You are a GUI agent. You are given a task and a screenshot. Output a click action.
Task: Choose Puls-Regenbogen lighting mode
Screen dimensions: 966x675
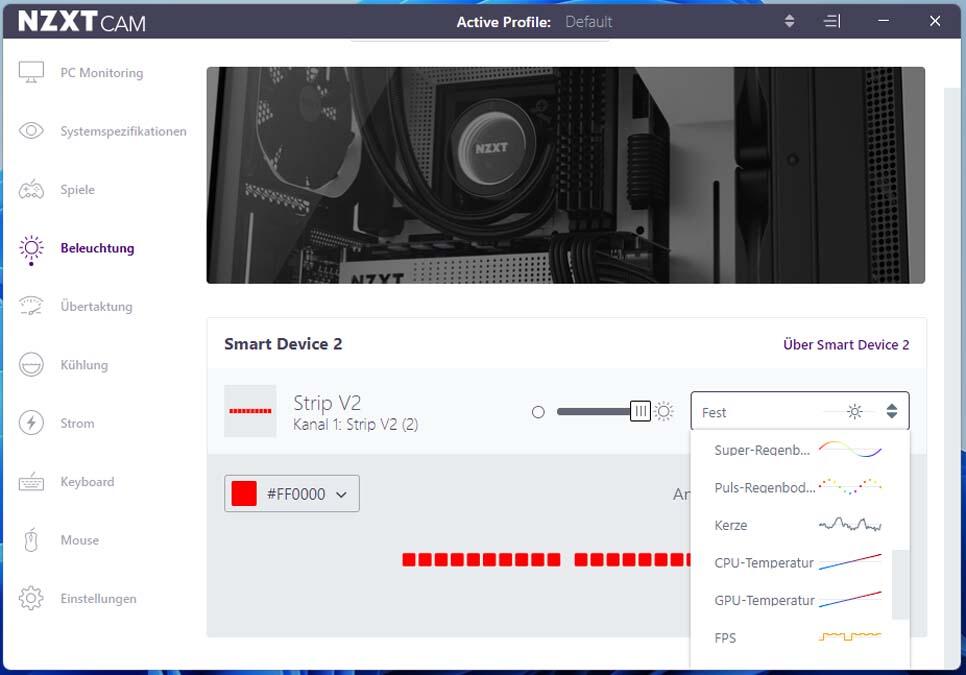pyautogui.click(x=800, y=488)
